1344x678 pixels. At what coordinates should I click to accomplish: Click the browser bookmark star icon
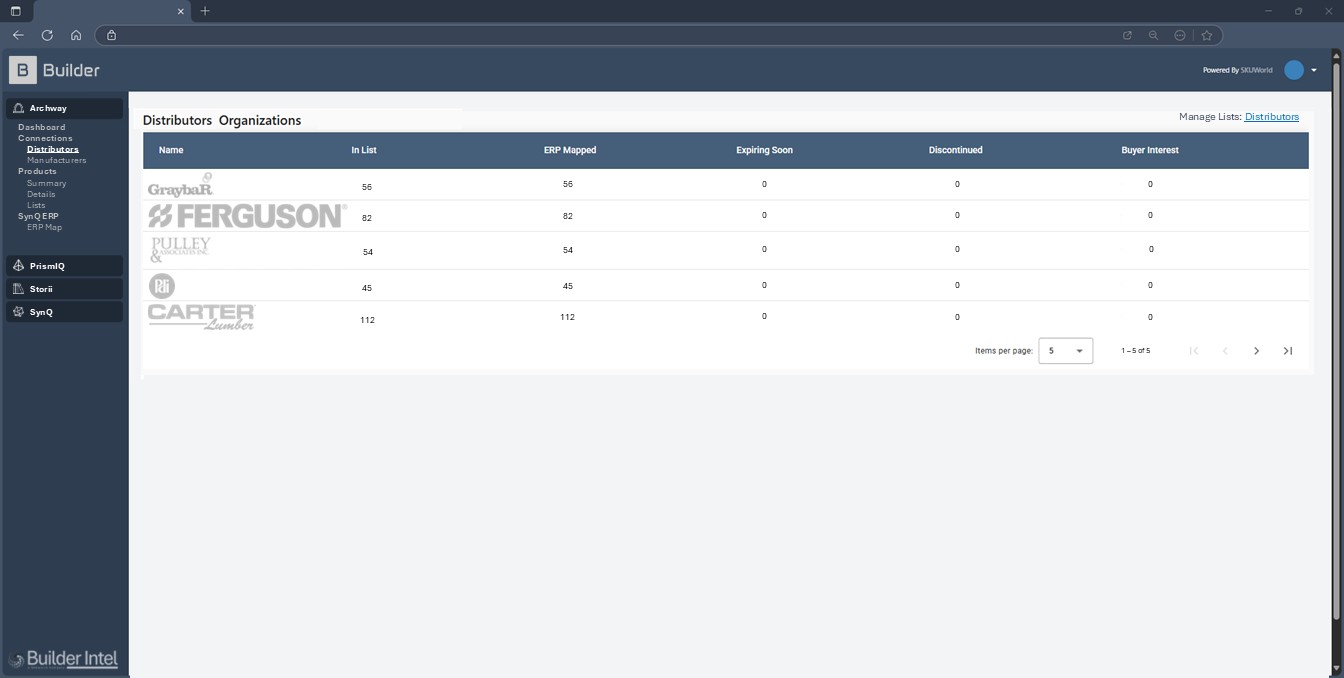point(1206,35)
